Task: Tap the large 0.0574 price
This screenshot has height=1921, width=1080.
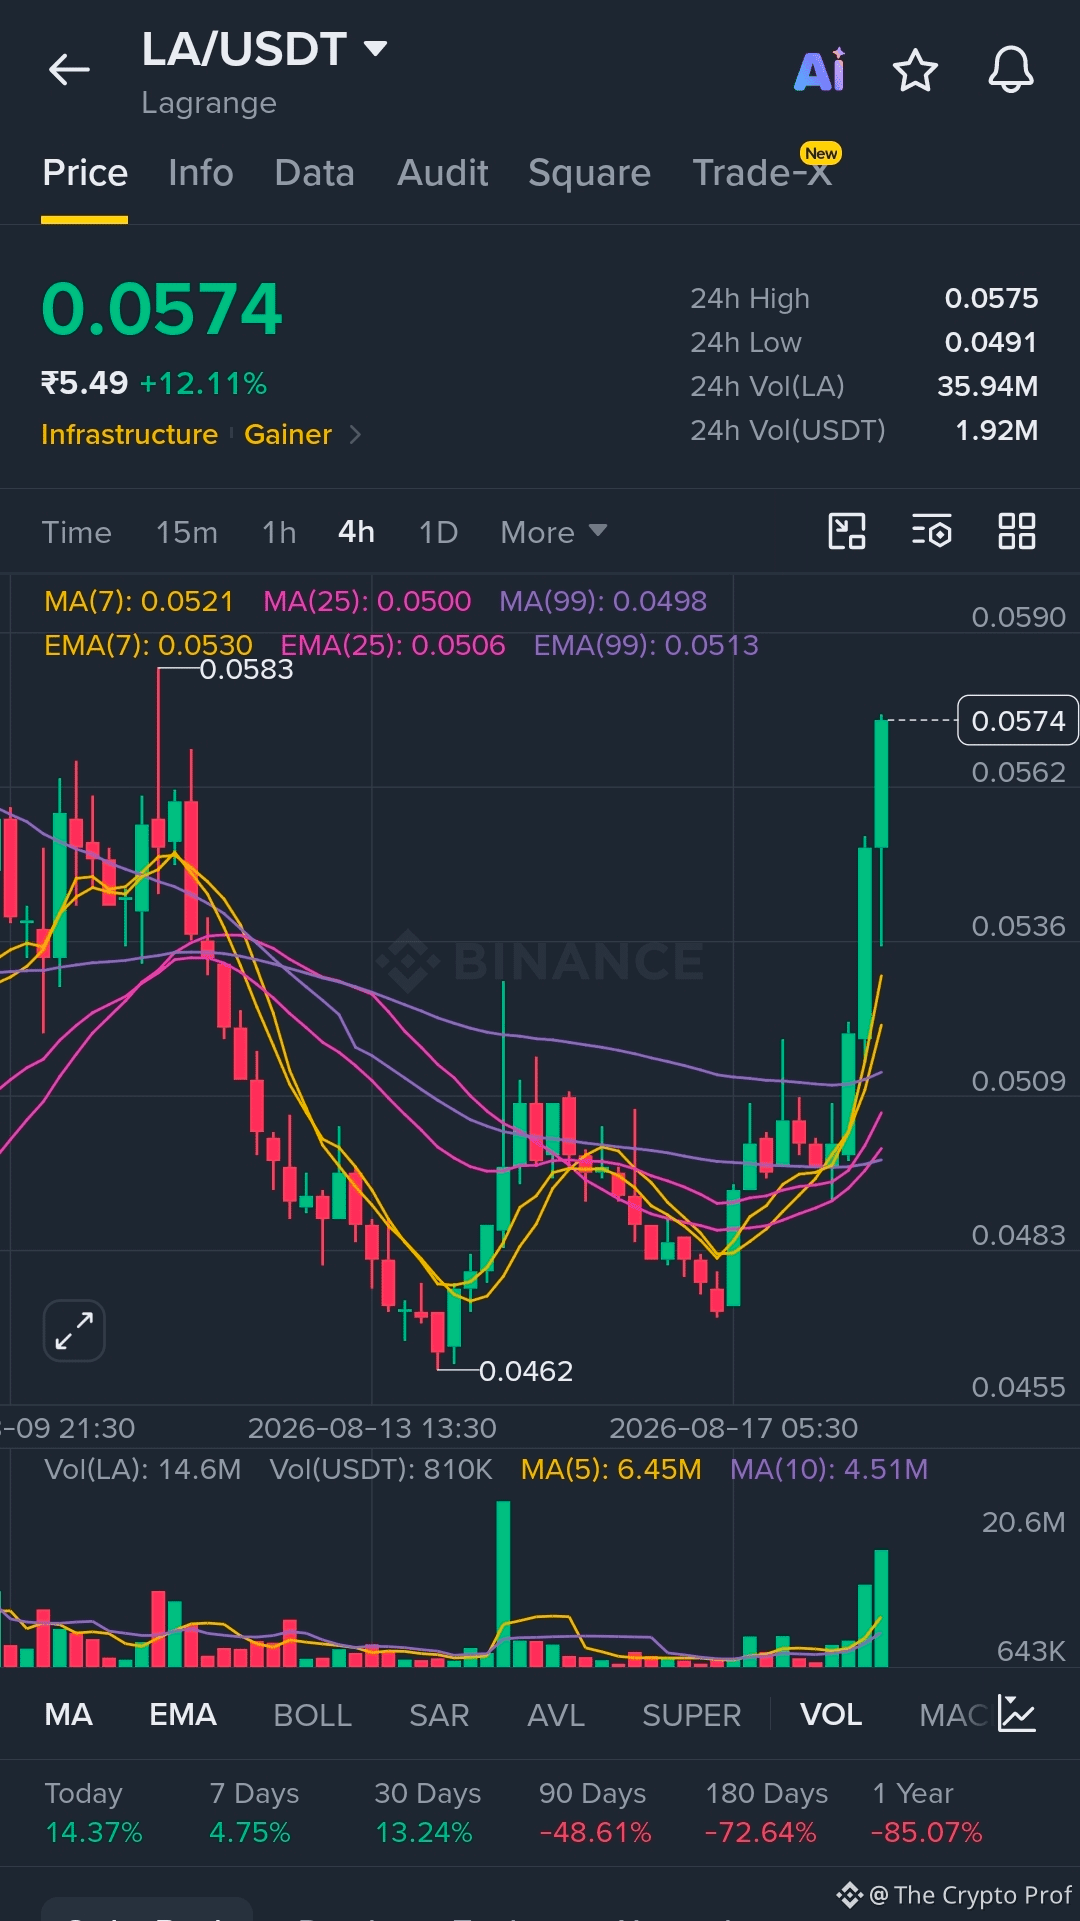Action: pyautogui.click(x=162, y=309)
